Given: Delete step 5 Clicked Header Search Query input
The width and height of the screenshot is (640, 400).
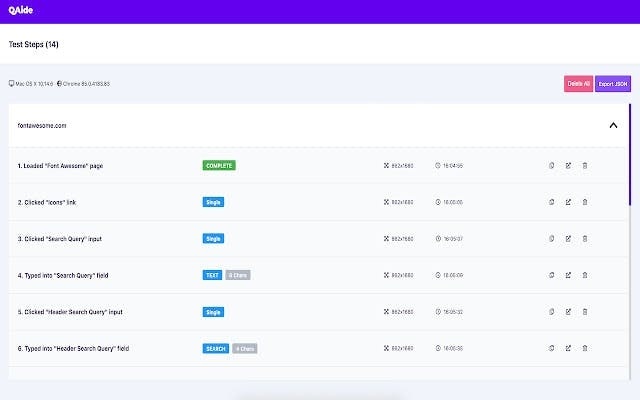Looking at the screenshot, I should coord(585,312).
